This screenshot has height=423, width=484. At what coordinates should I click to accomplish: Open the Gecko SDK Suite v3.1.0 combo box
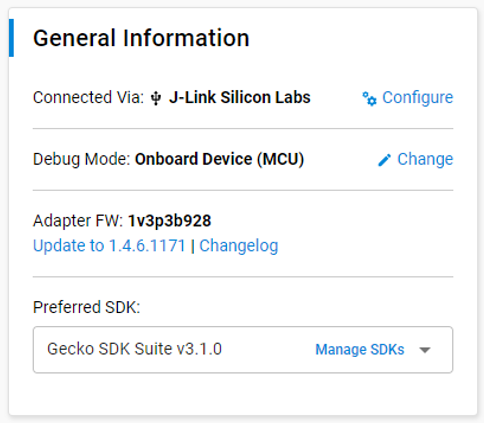[243, 350]
